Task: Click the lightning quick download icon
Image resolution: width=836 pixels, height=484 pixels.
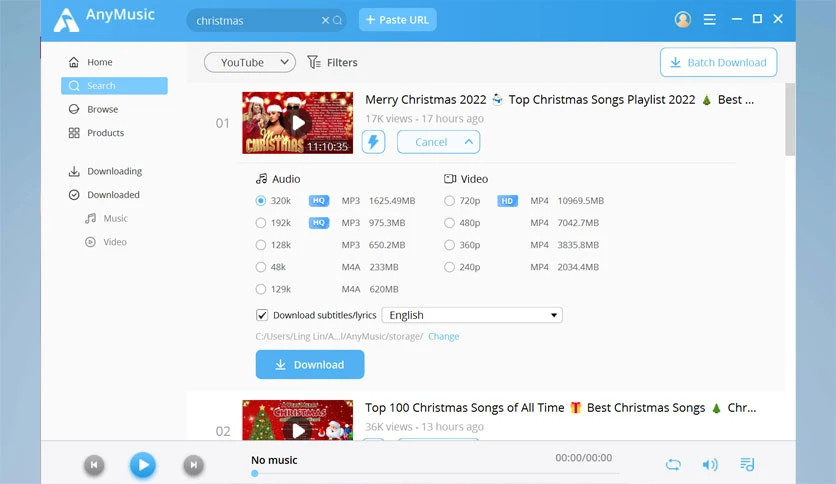Action: (373, 142)
